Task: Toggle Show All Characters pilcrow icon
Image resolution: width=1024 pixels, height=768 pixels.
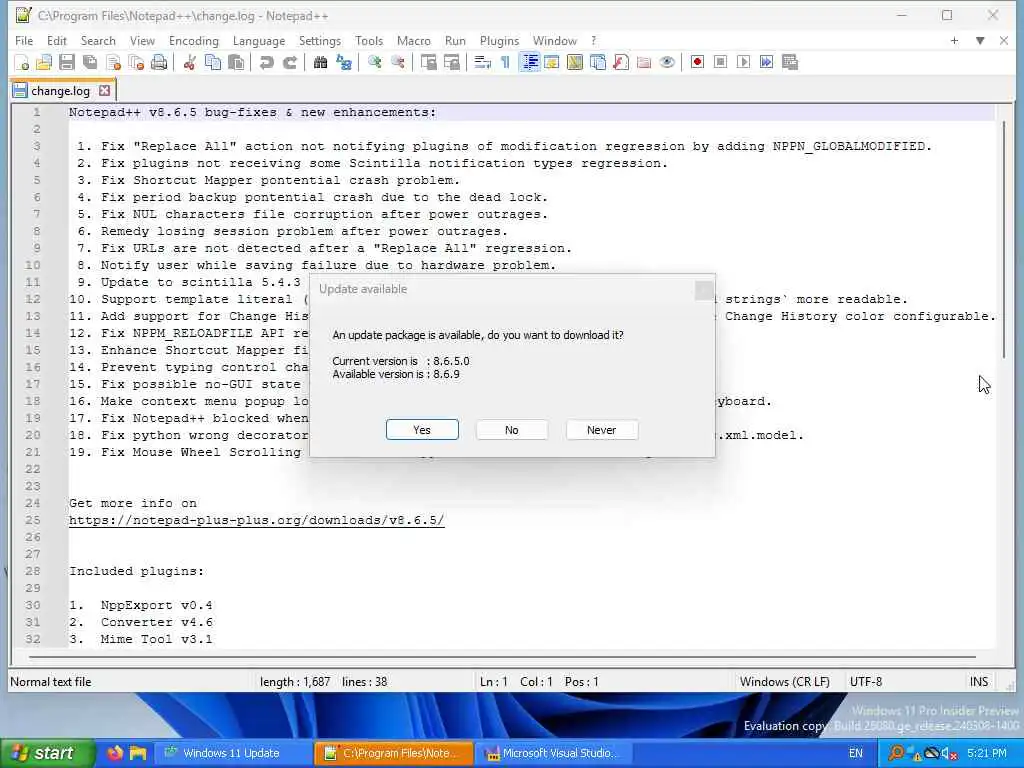Action: pyautogui.click(x=505, y=63)
